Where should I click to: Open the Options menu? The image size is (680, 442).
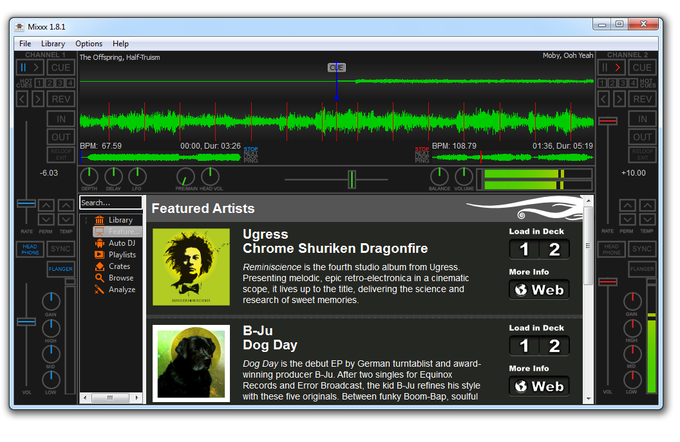[89, 44]
